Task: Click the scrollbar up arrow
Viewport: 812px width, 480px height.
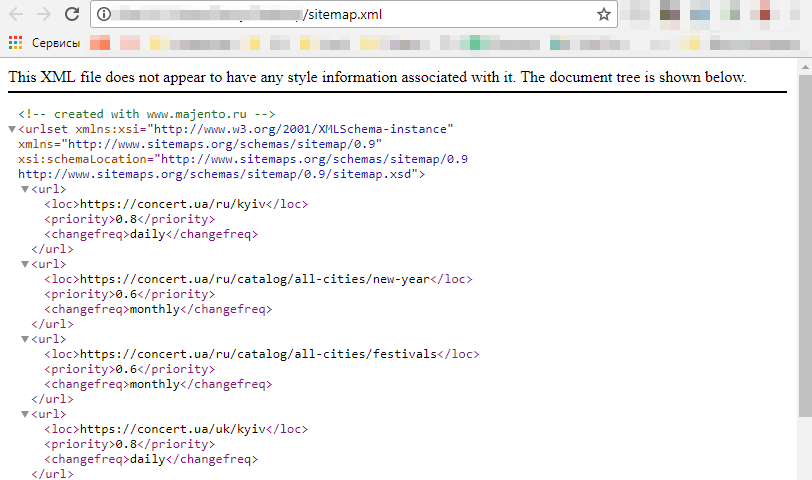Action: 804,67
